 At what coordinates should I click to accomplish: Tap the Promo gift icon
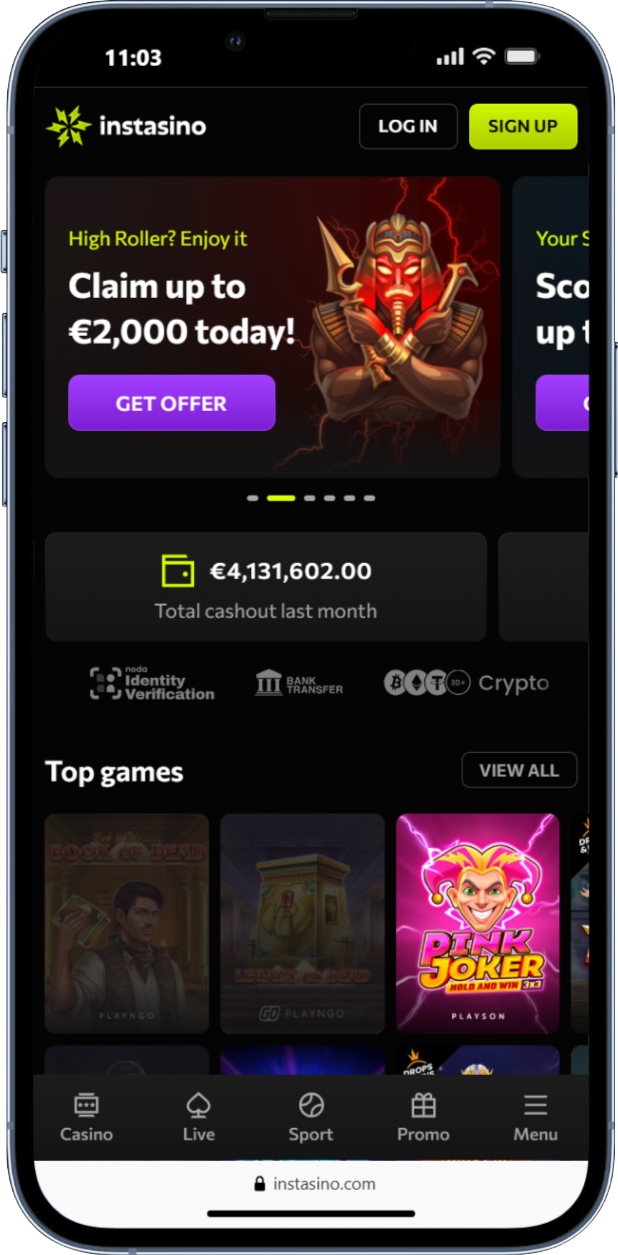[423, 1105]
